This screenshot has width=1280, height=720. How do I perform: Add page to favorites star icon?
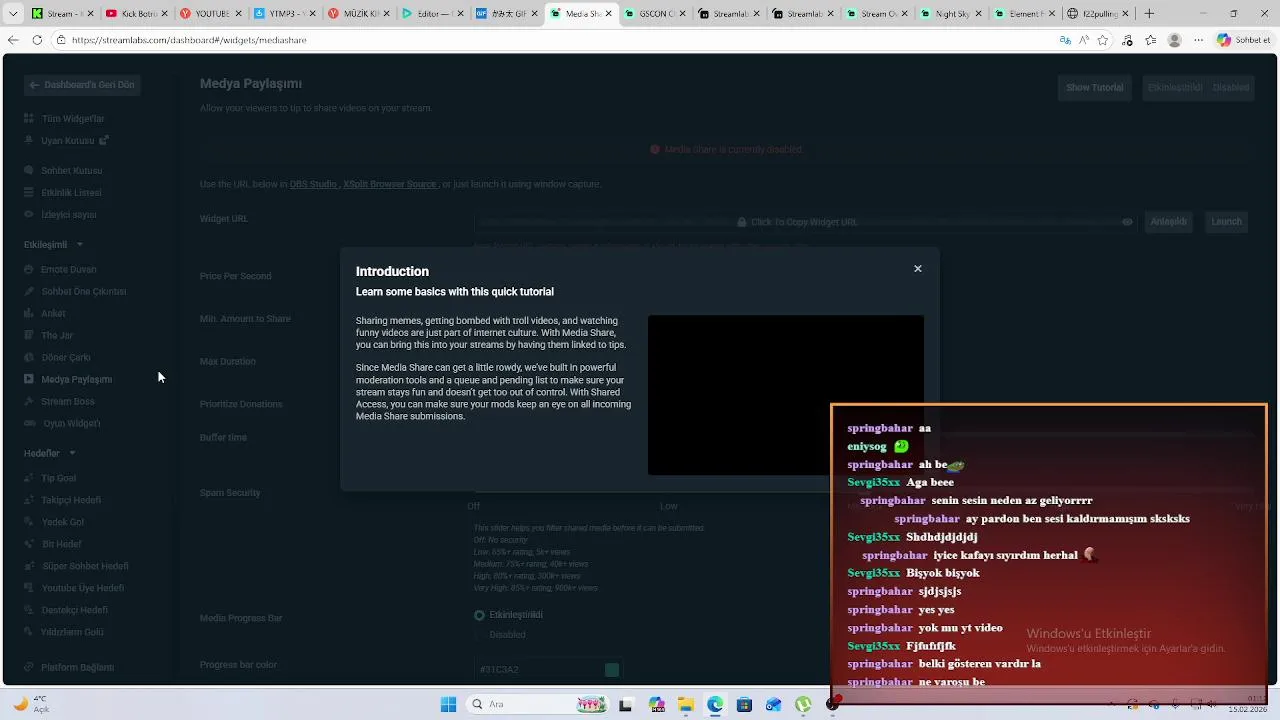tap(1103, 40)
